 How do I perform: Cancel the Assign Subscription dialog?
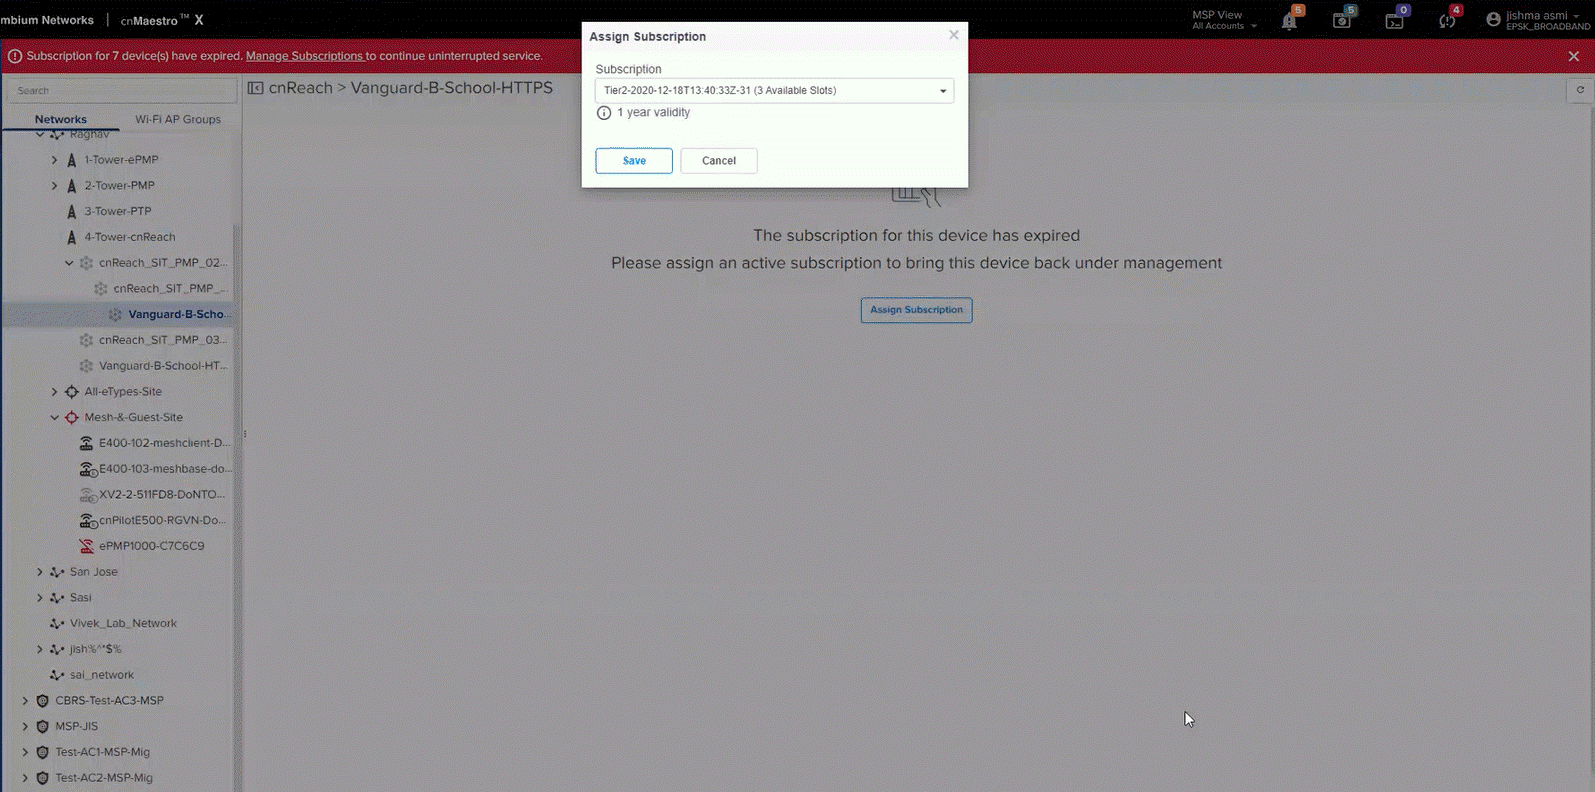[x=718, y=161]
